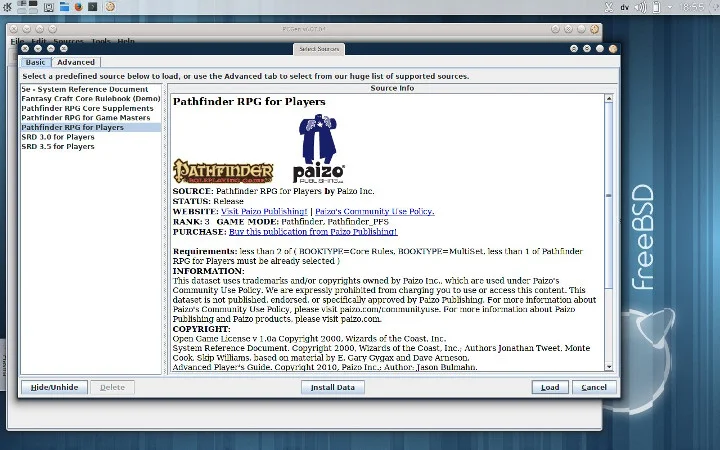
Task: Click the Delete button
Action: point(112,387)
